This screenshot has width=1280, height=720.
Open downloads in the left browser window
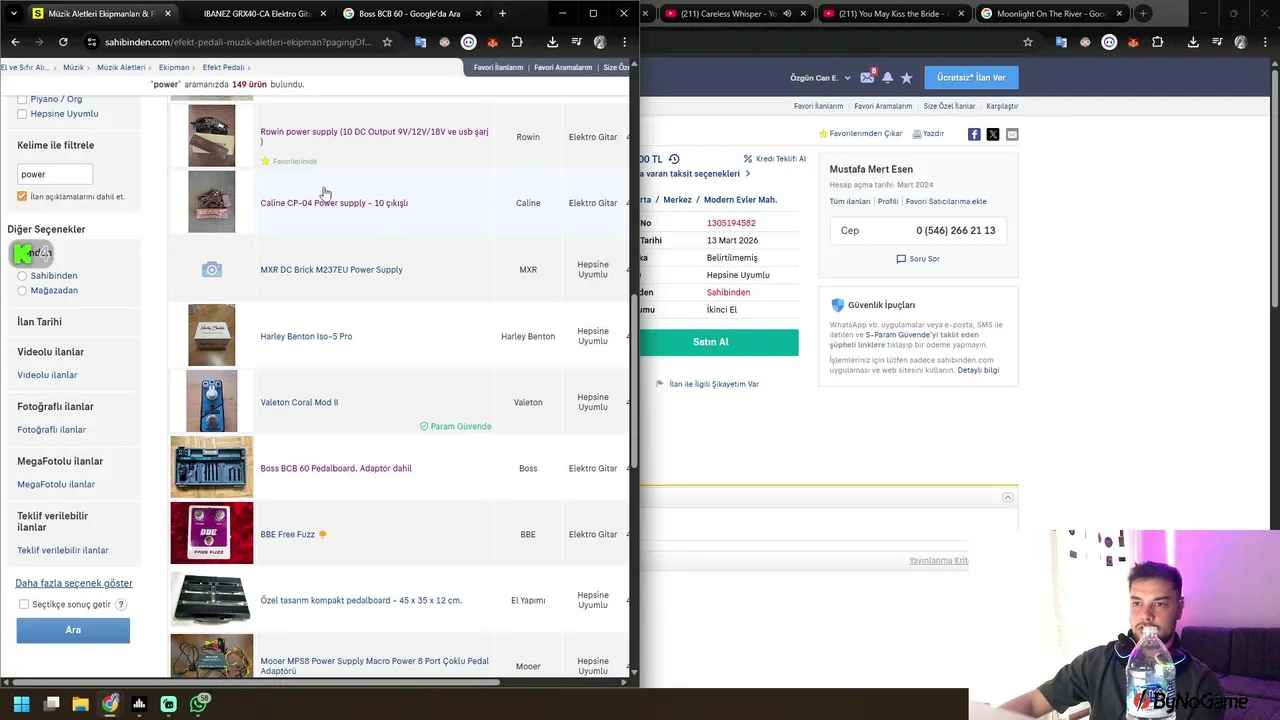click(552, 42)
